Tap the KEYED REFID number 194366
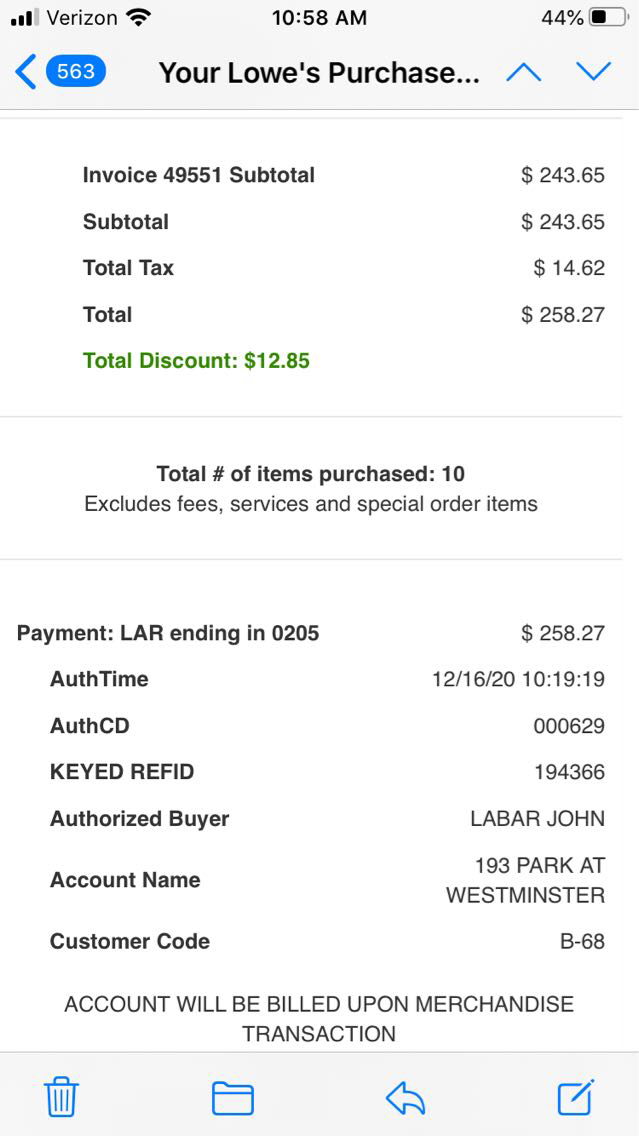The height and width of the screenshot is (1136, 639). pyautogui.click(x=569, y=772)
